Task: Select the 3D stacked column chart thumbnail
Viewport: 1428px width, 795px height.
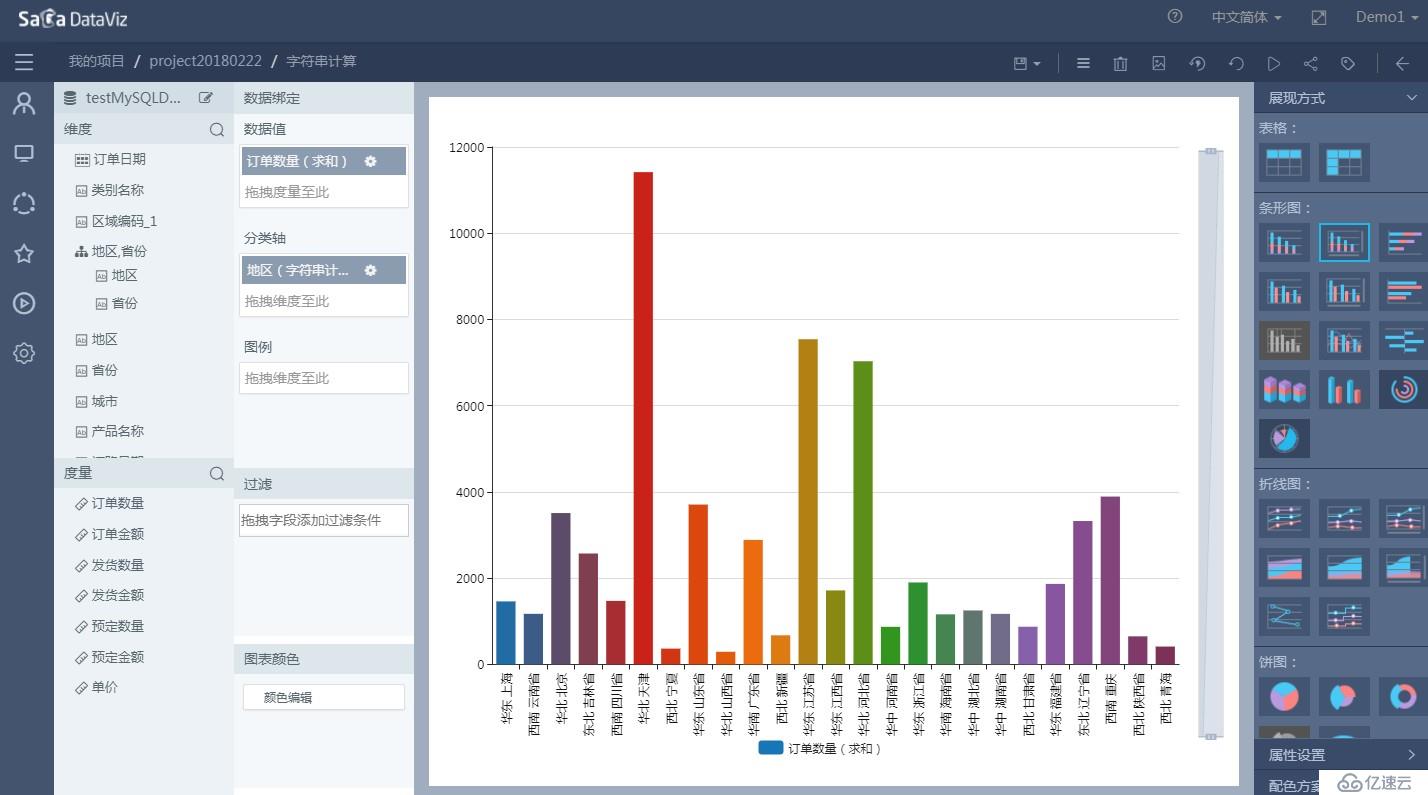Action: [1284, 389]
